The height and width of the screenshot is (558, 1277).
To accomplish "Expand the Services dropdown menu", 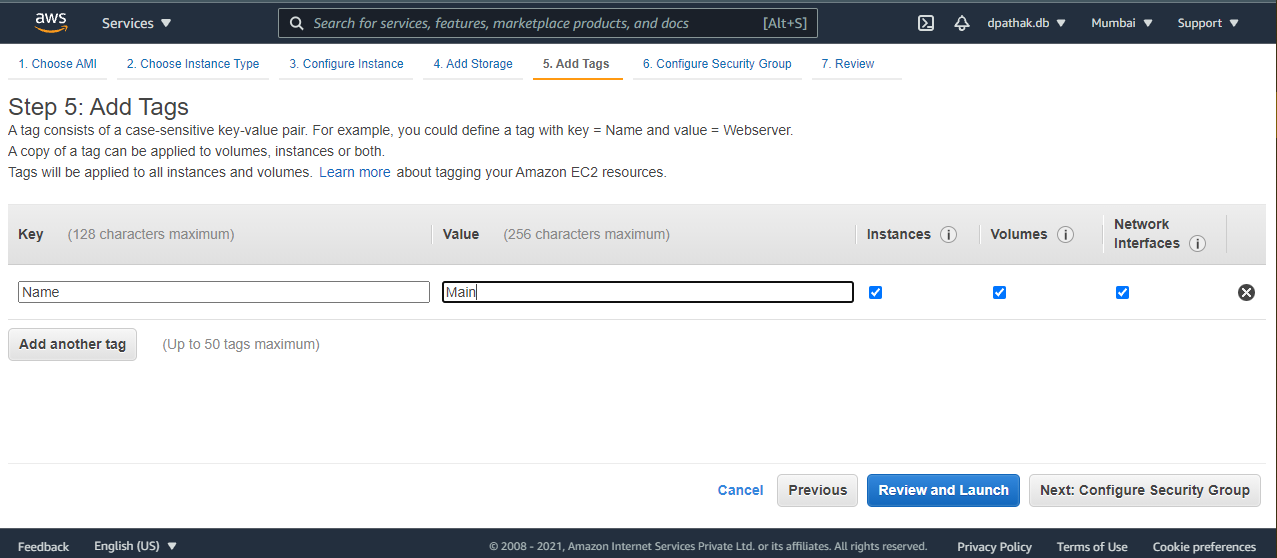I will 136,23.
